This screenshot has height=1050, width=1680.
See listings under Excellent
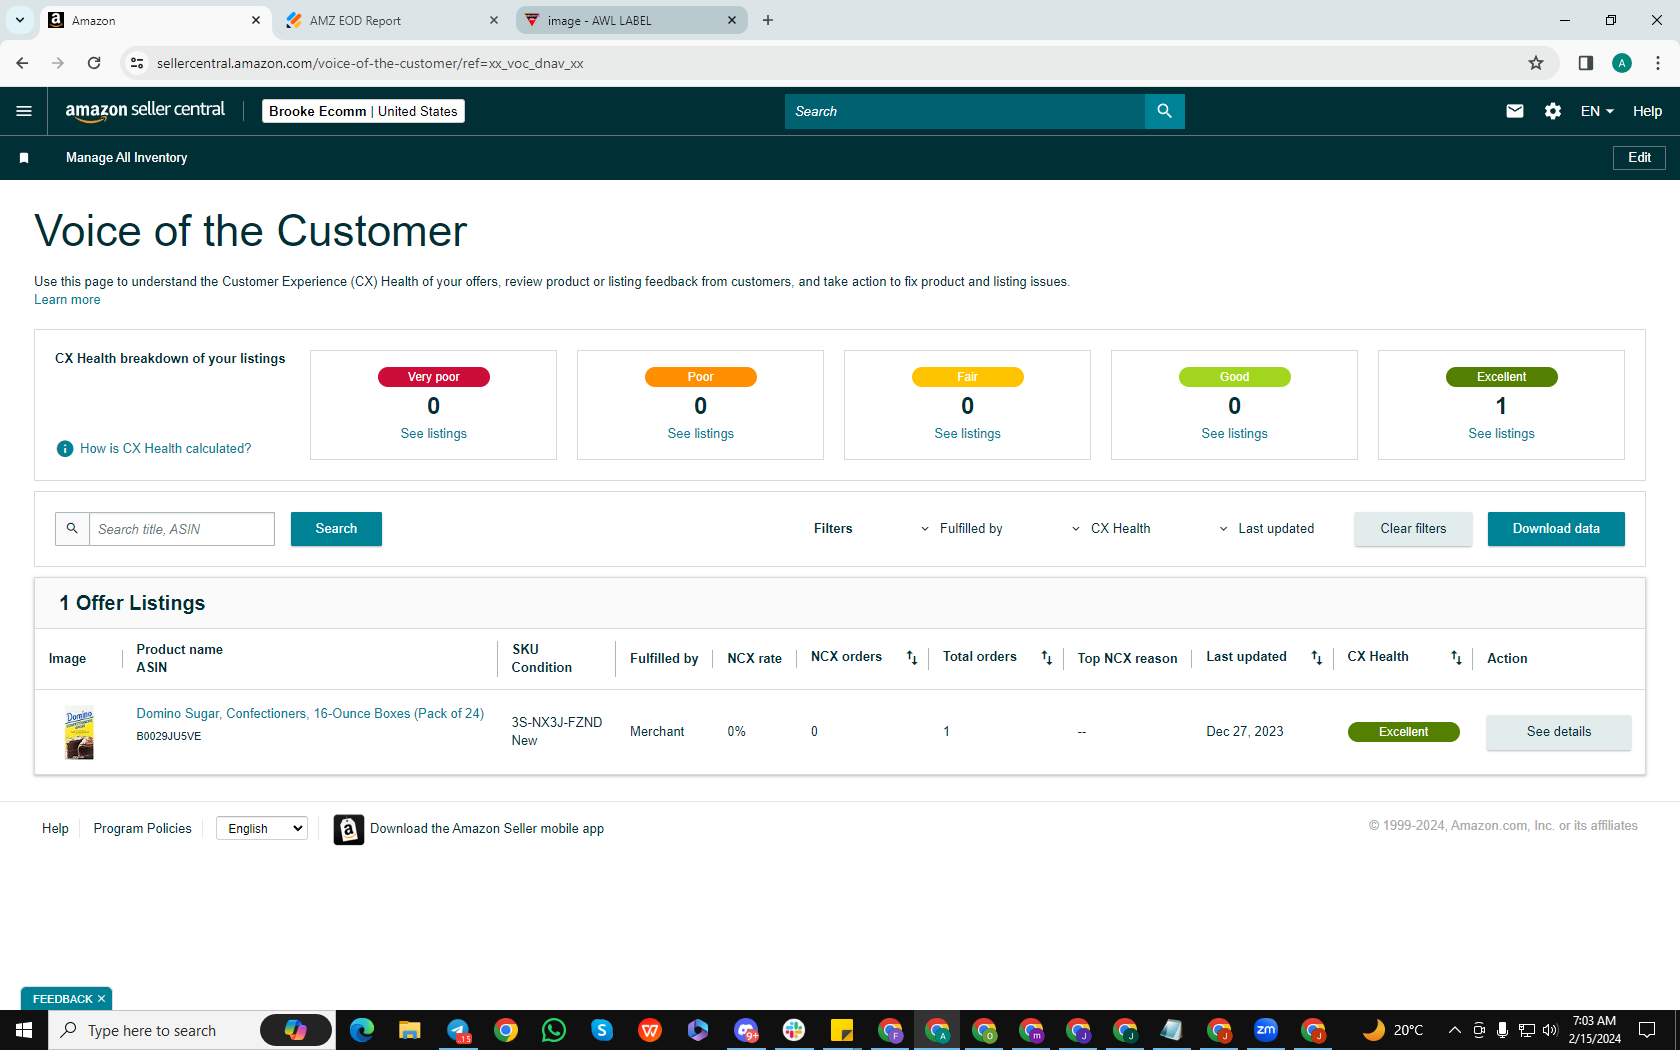point(1501,434)
